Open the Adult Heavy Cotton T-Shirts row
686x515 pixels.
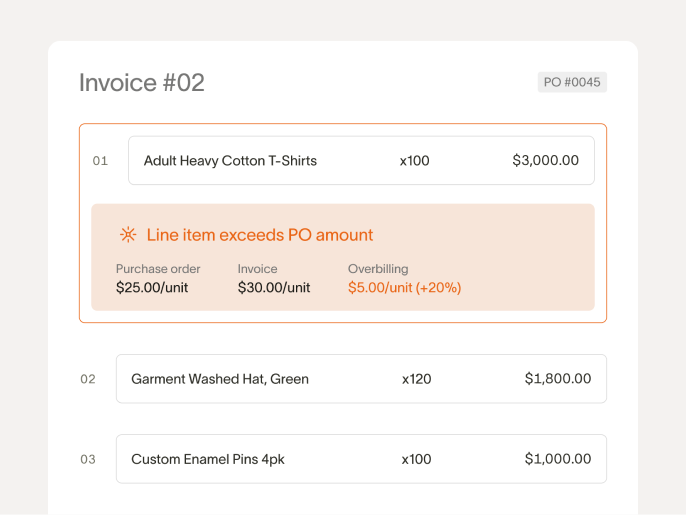[x=361, y=161]
